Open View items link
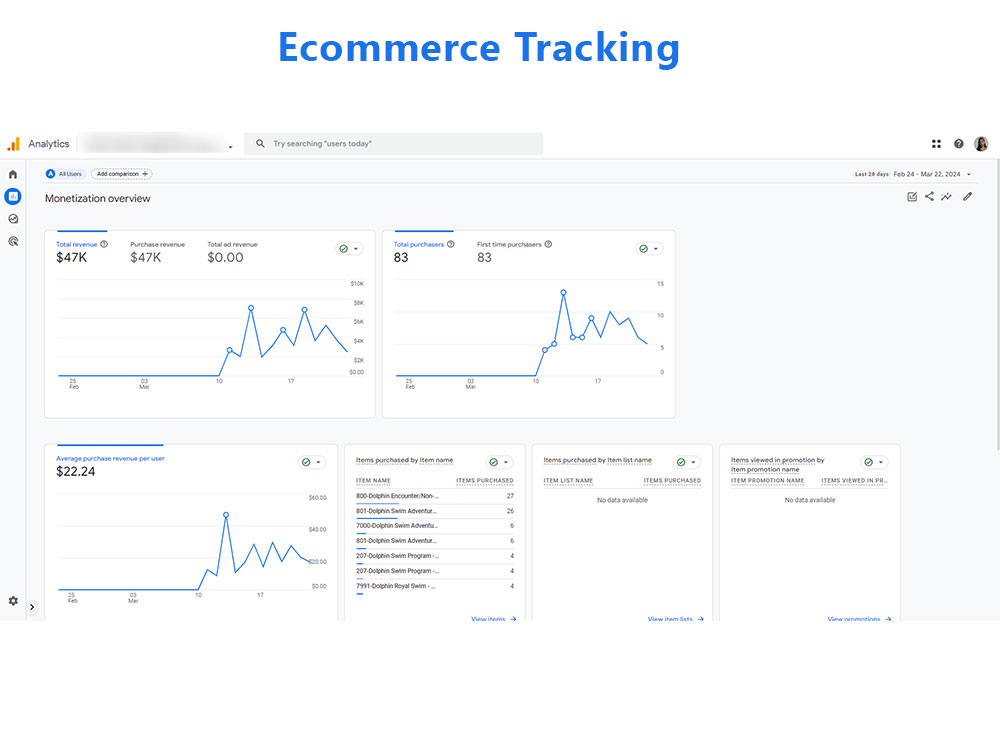The height and width of the screenshot is (750, 1000). pos(494,618)
